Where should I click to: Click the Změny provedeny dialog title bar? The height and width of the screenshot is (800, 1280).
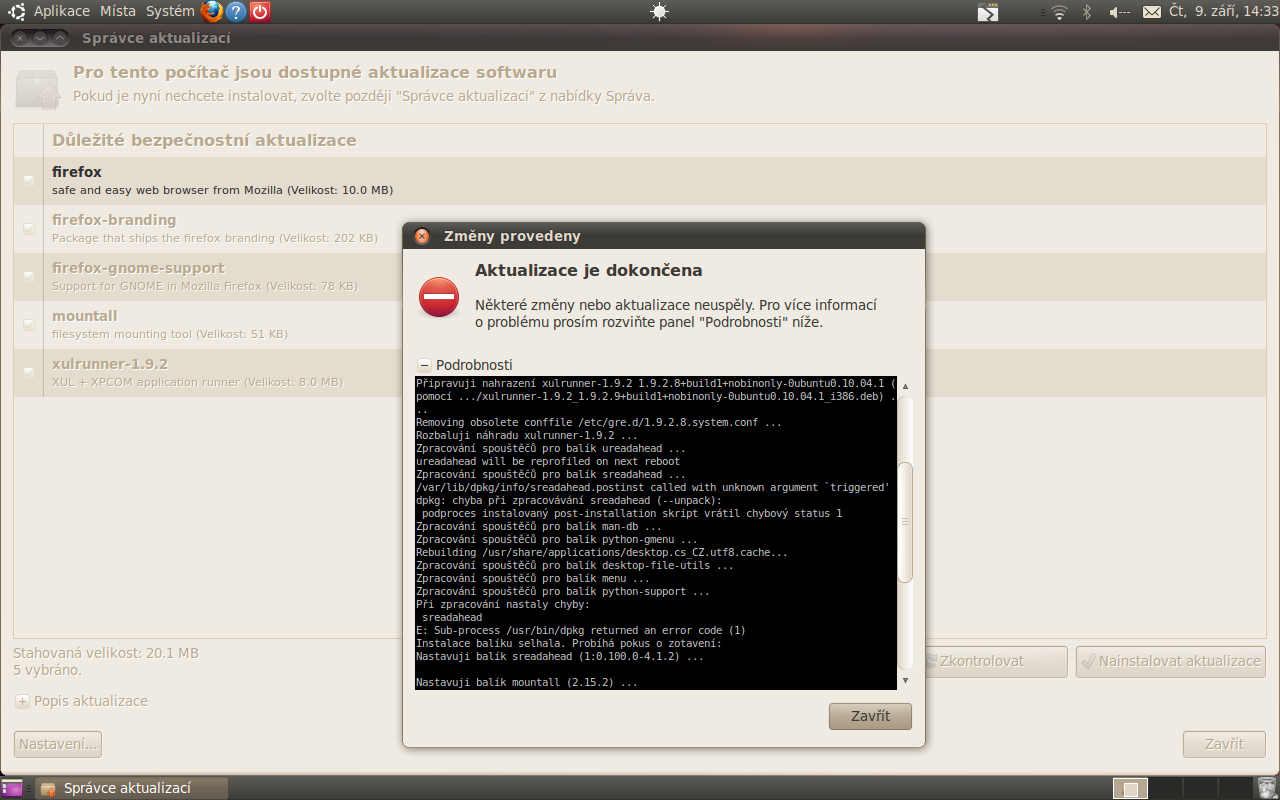pyautogui.click(x=664, y=236)
